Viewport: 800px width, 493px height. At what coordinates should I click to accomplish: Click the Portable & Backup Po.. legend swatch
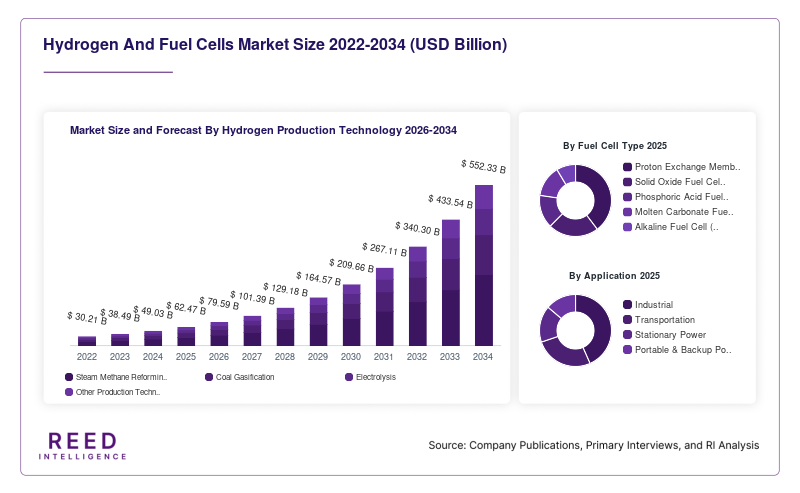click(x=628, y=350)
